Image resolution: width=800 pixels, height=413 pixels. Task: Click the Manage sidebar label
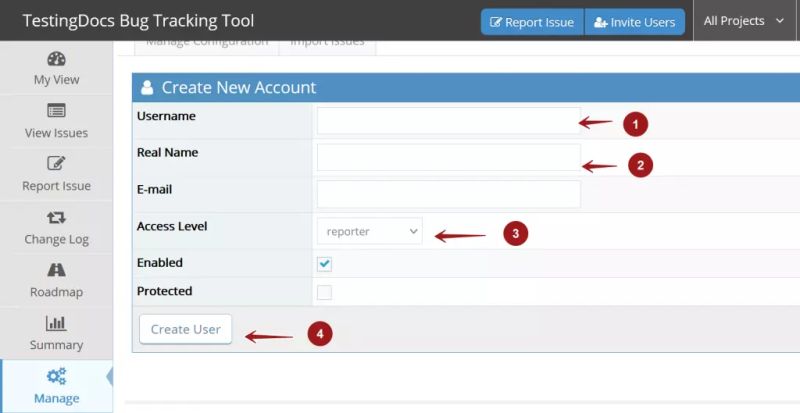click(x=56, y=398)
